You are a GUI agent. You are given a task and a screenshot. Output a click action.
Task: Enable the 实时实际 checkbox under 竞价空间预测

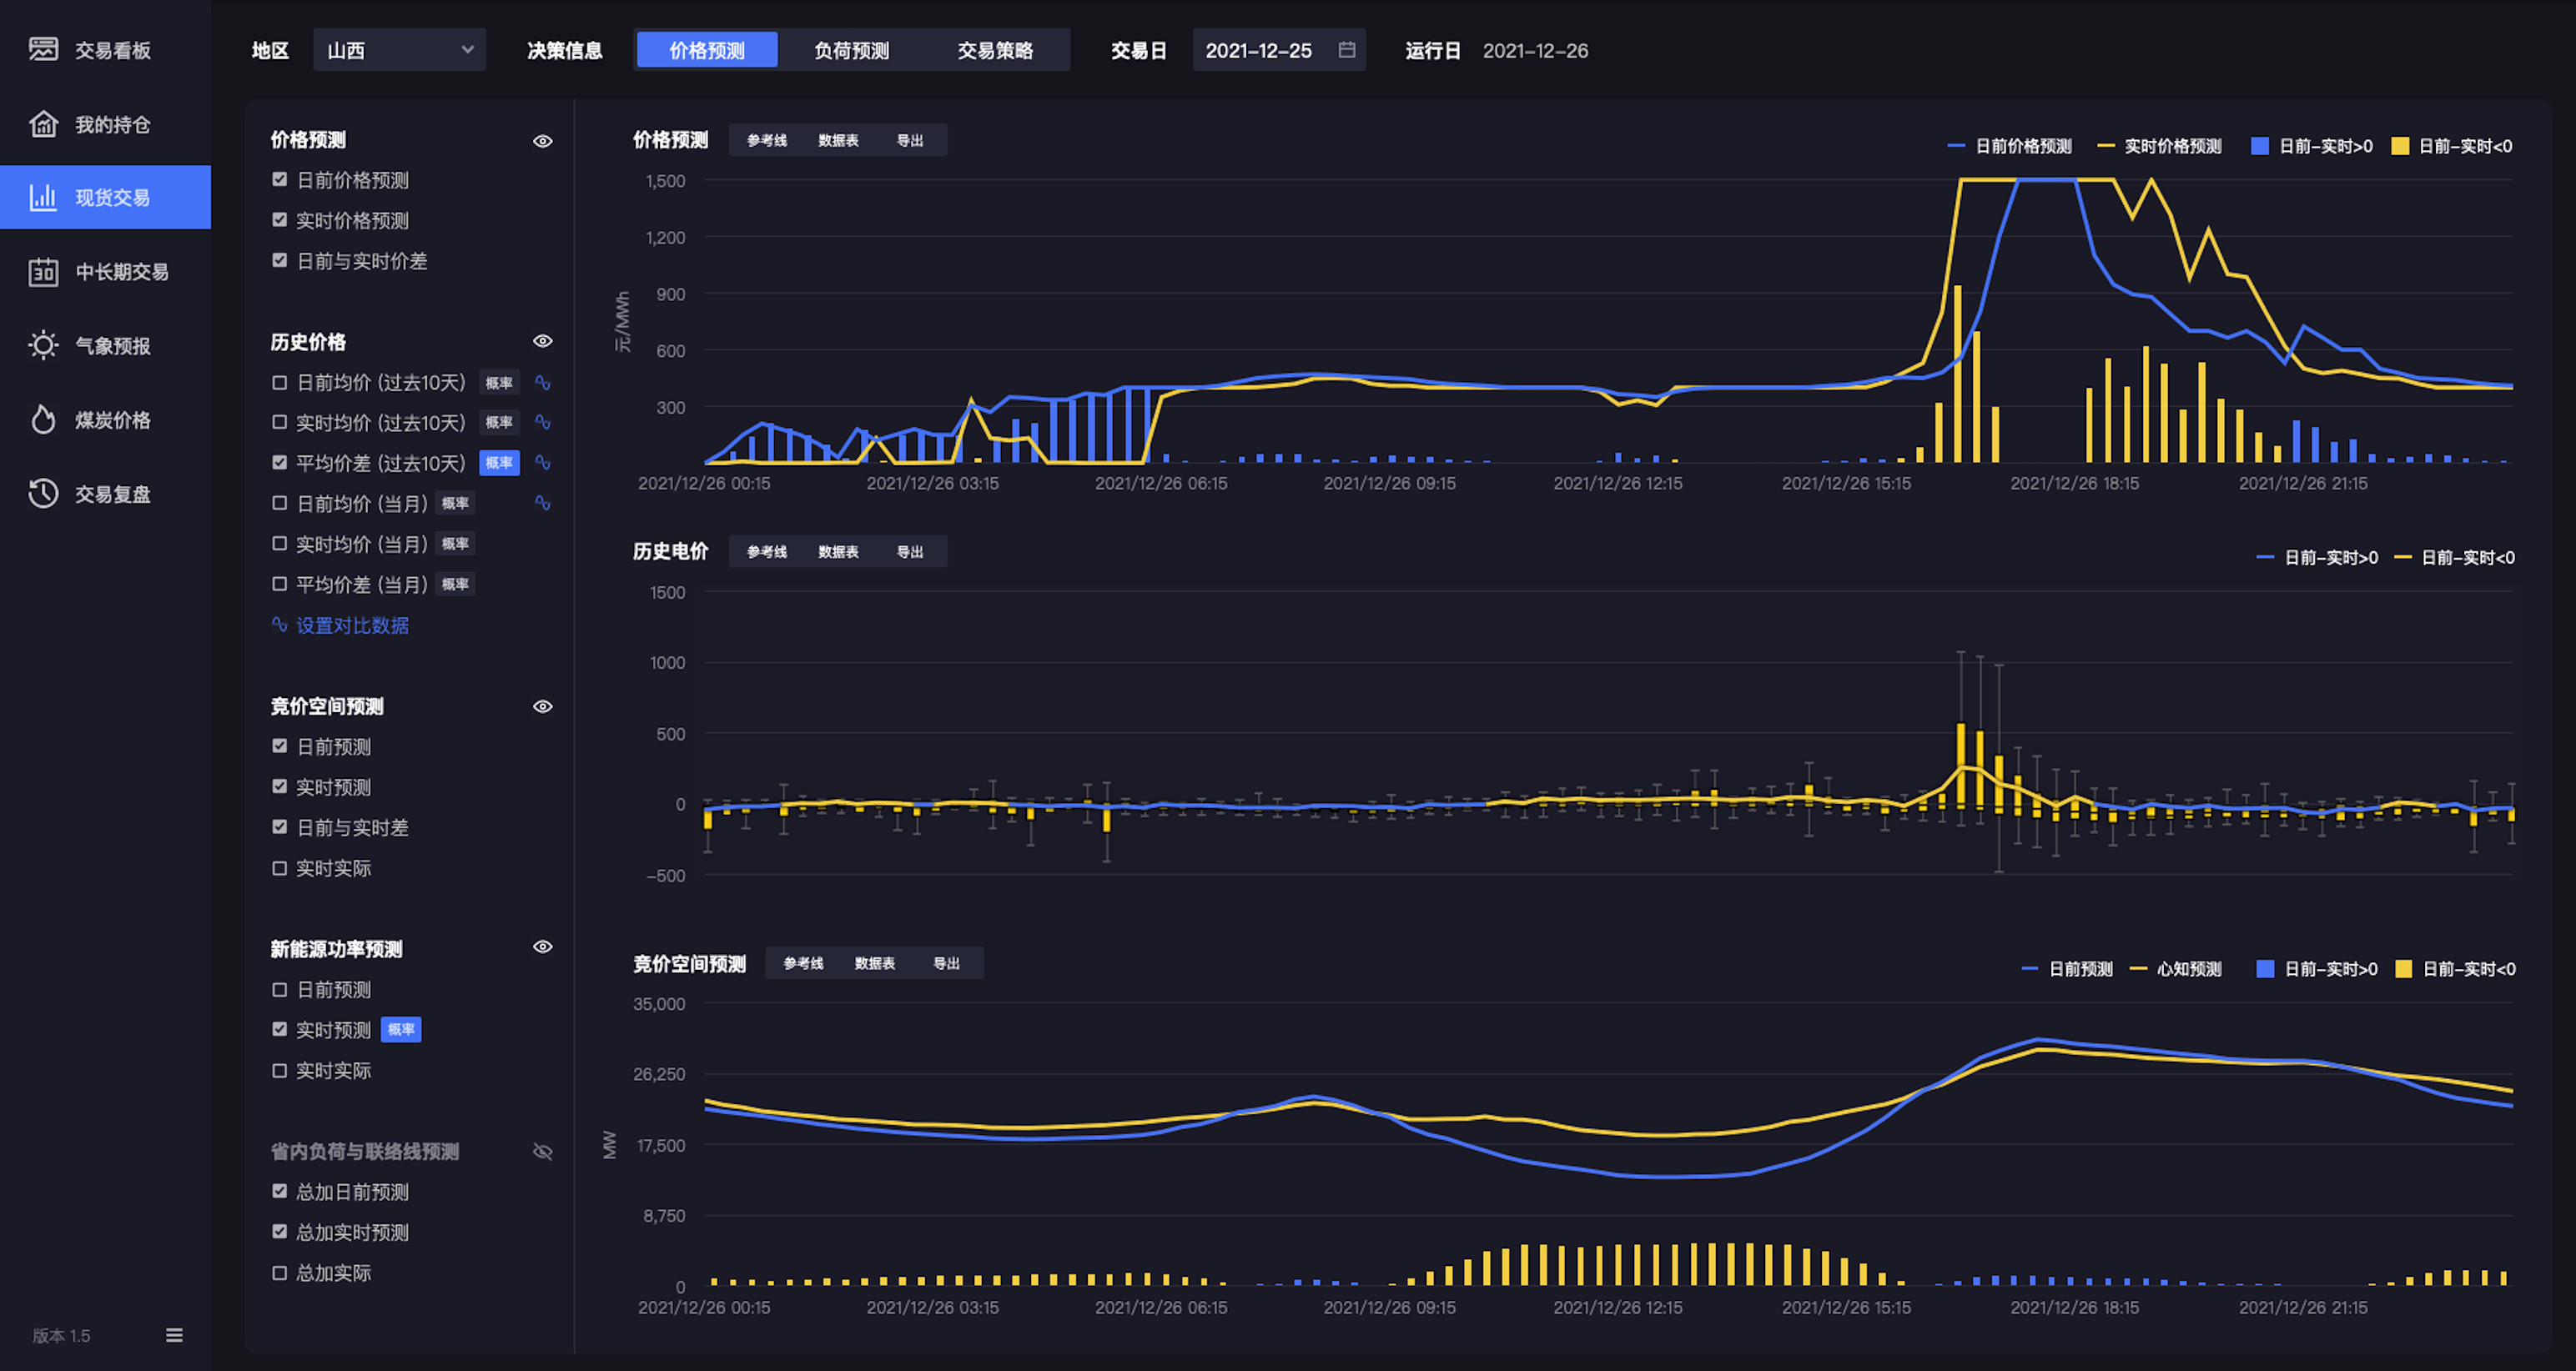[280, 868]
